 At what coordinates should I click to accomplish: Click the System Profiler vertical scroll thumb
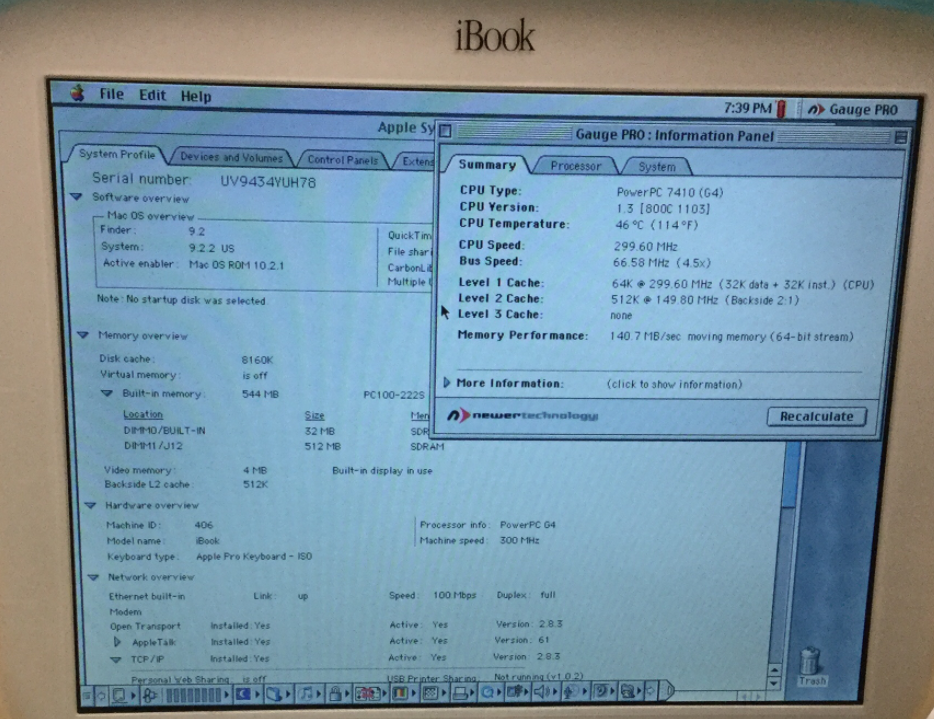click(791, 475)
